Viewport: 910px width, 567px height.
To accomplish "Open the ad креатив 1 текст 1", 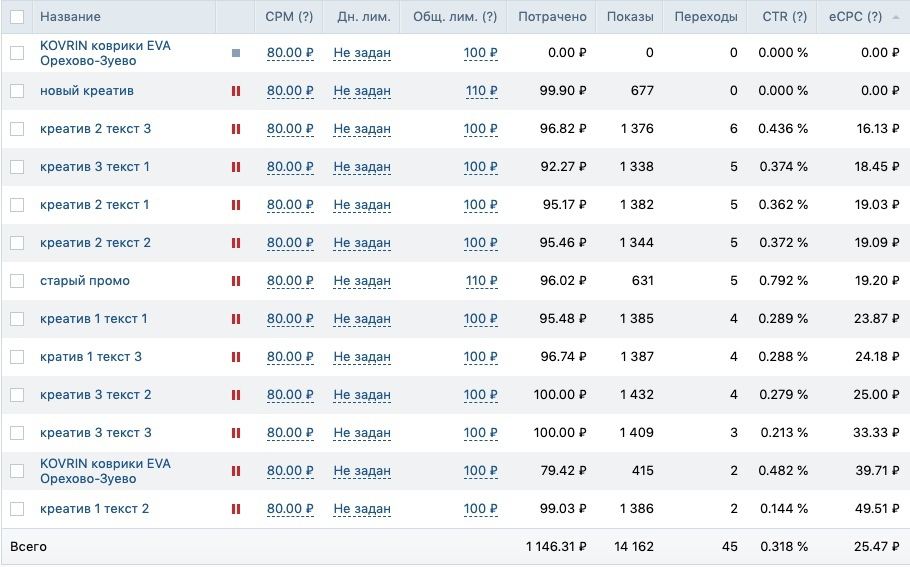I will 93,319.
